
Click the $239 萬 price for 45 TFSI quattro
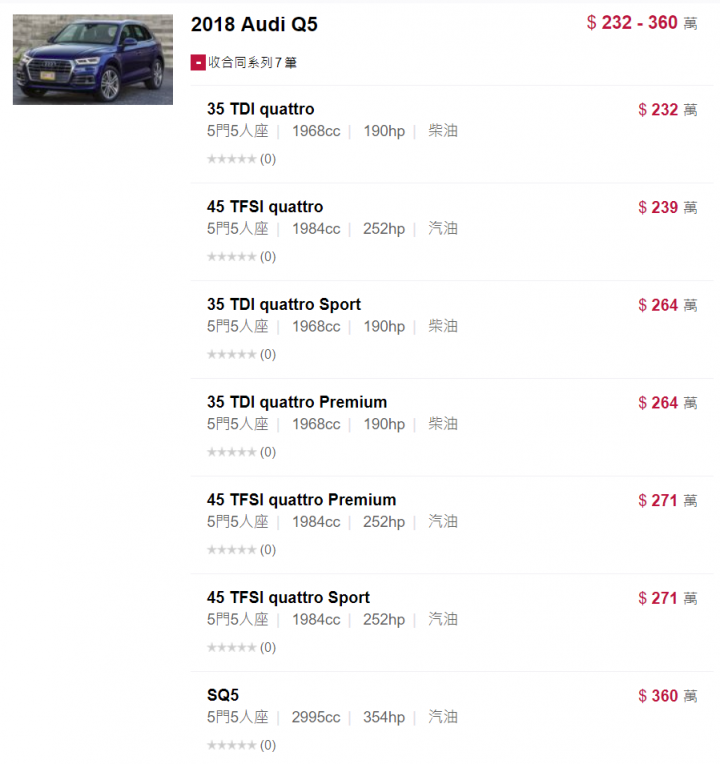pyautogui.click(x=668, y=208)
